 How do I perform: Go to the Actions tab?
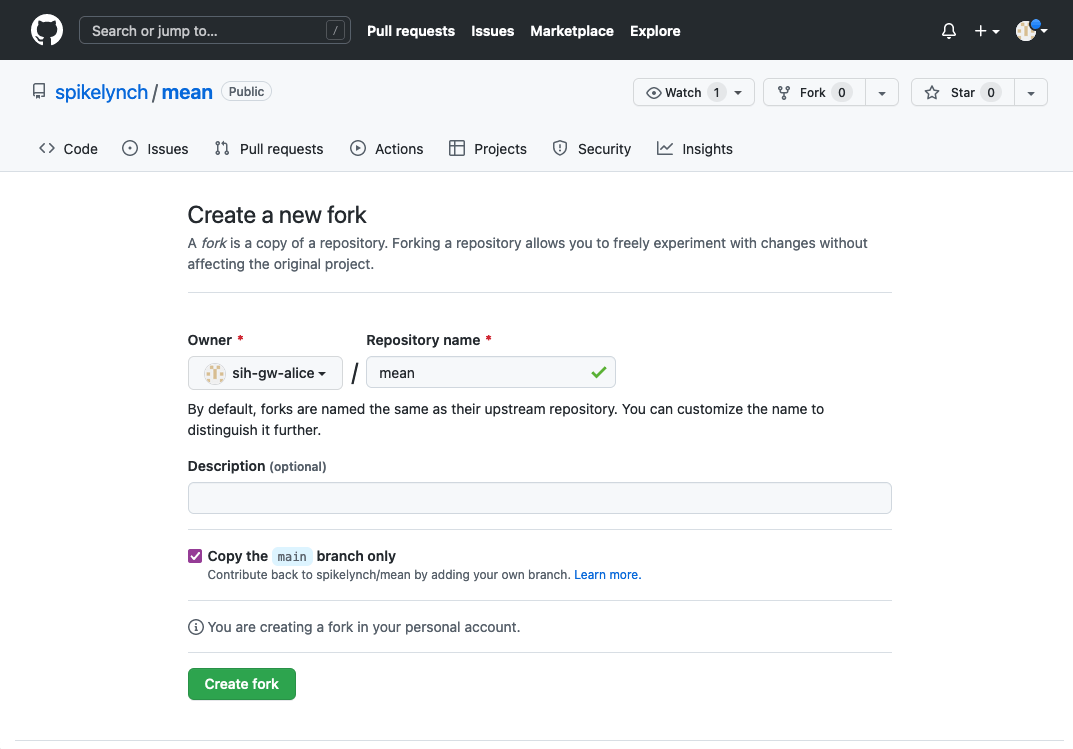click(387, 148)
